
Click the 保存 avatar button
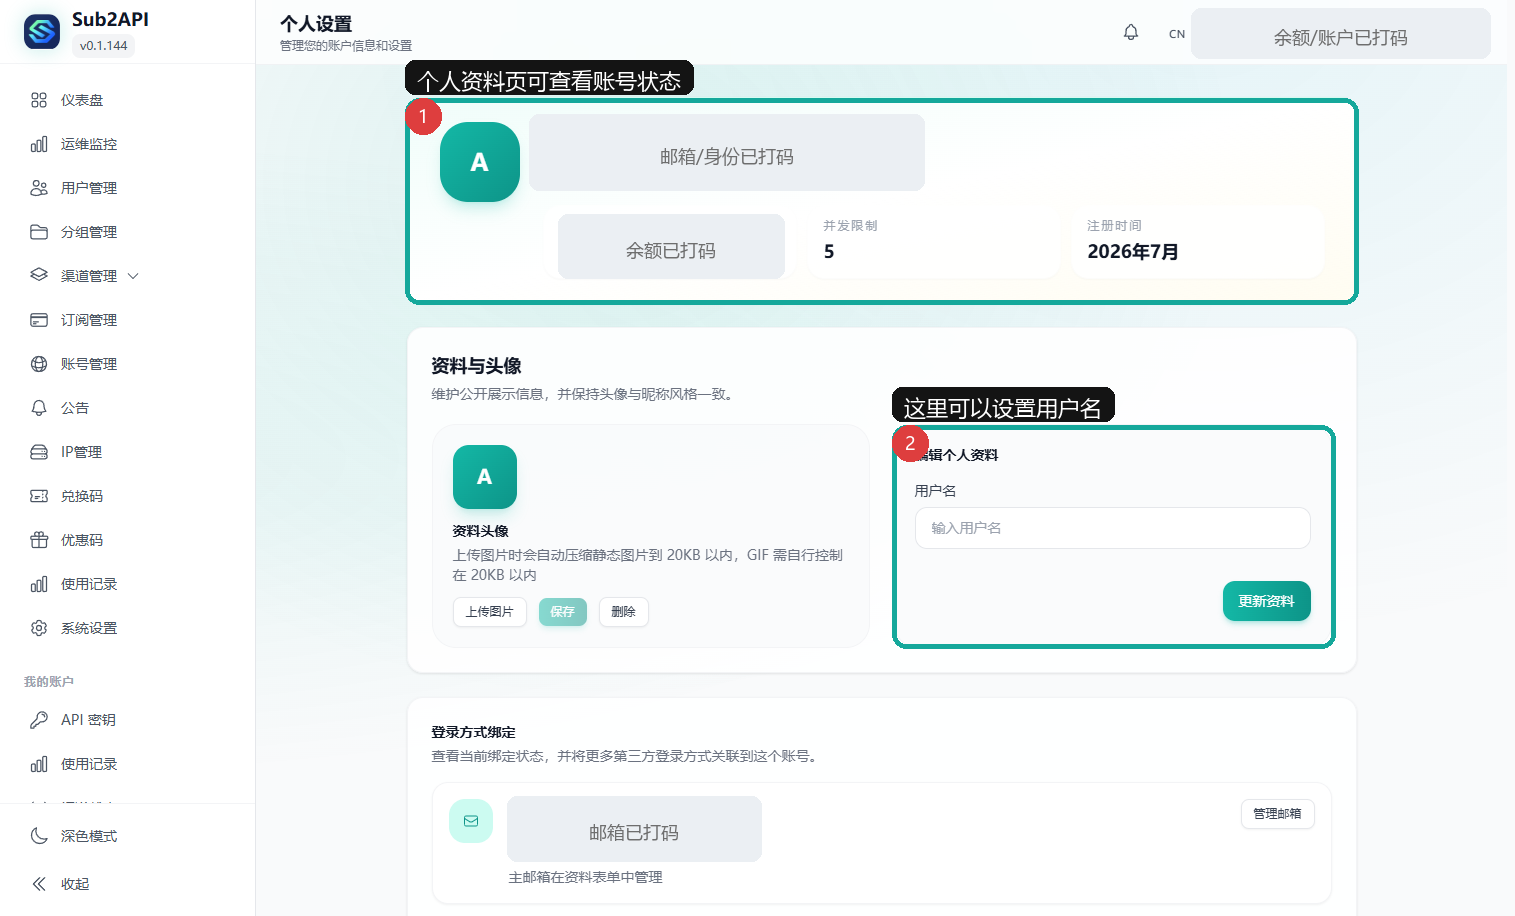563,612
